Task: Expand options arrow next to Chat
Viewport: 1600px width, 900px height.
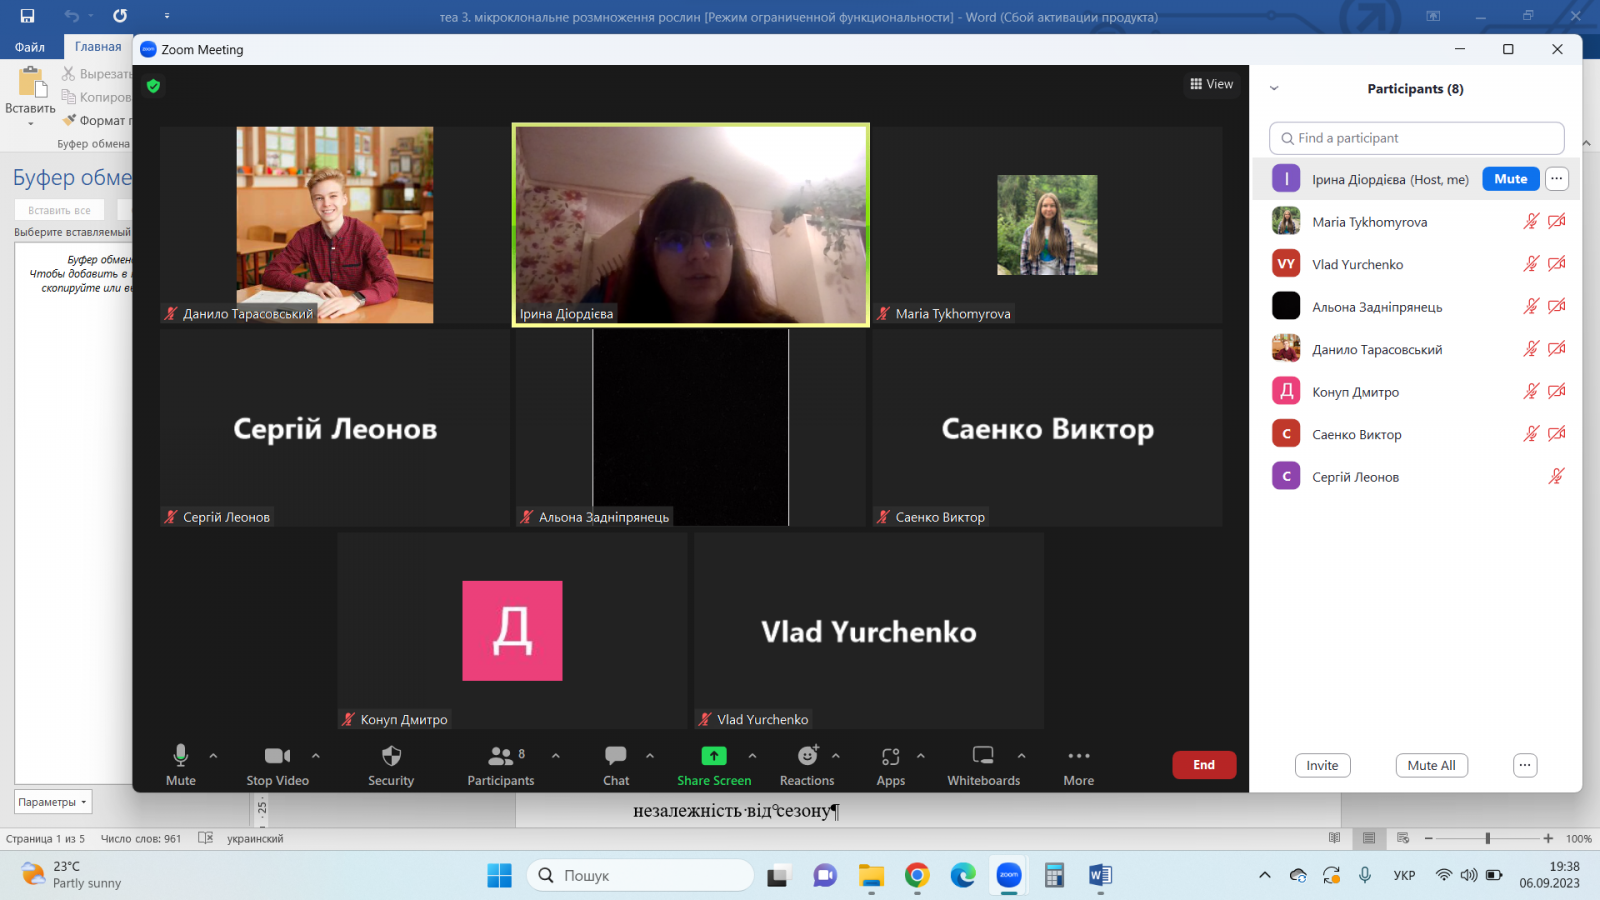Action: coord(650,756)
